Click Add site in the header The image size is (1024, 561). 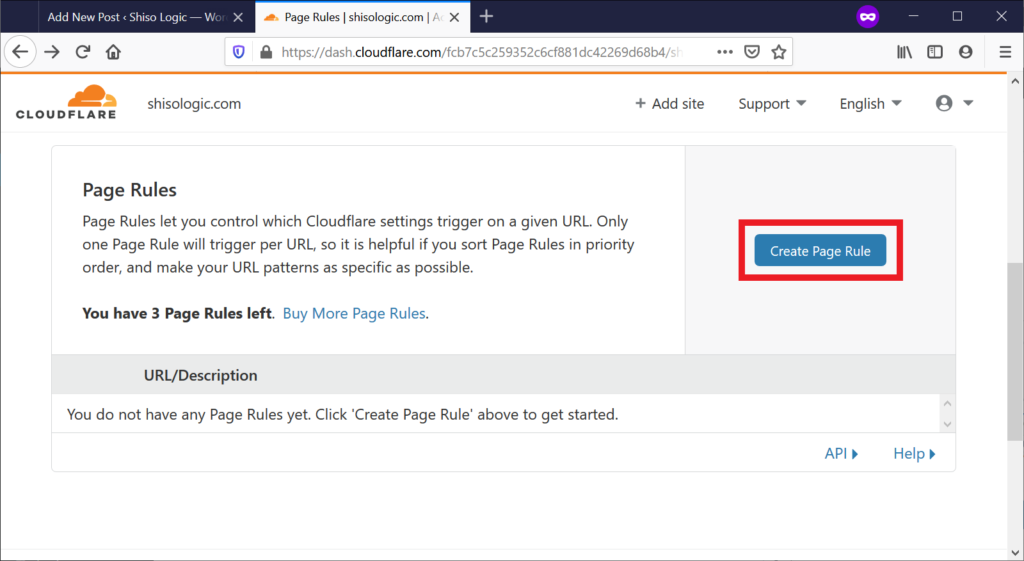669,104
